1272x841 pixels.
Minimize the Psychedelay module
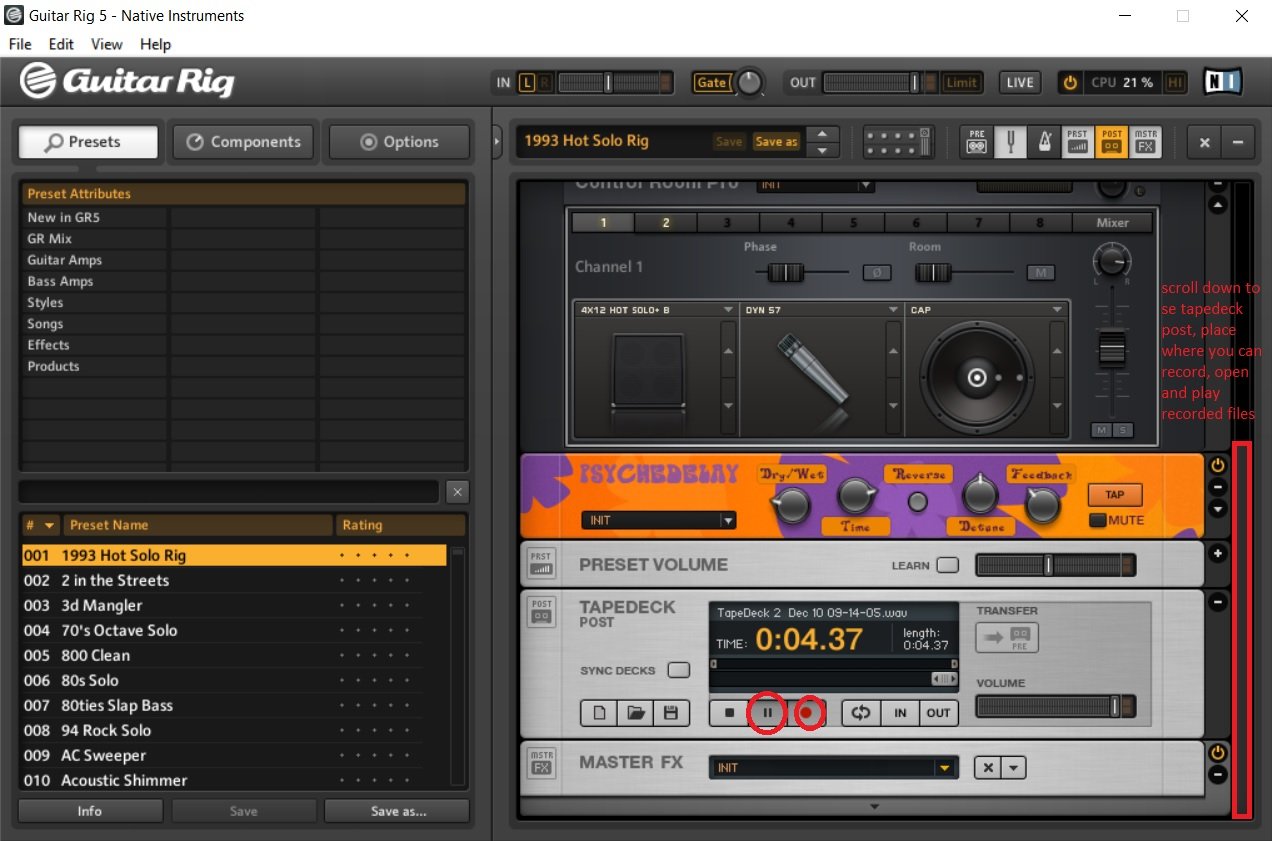[1218, 487]
